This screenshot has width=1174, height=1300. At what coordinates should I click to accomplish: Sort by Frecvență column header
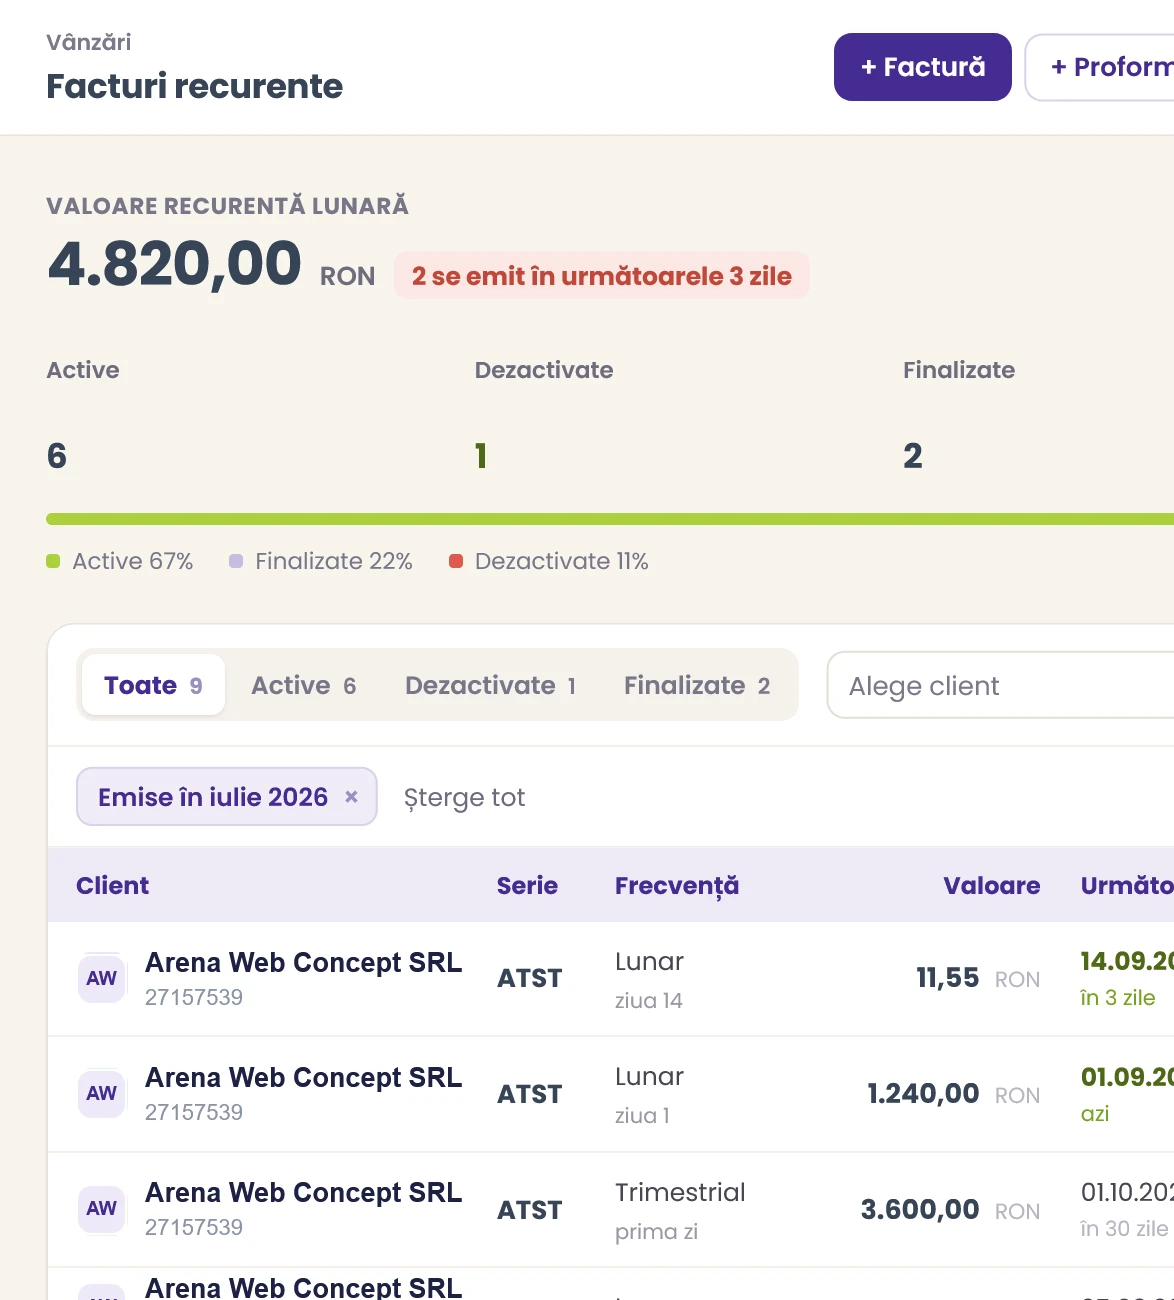pyautogui.click(x=677, y=885)
